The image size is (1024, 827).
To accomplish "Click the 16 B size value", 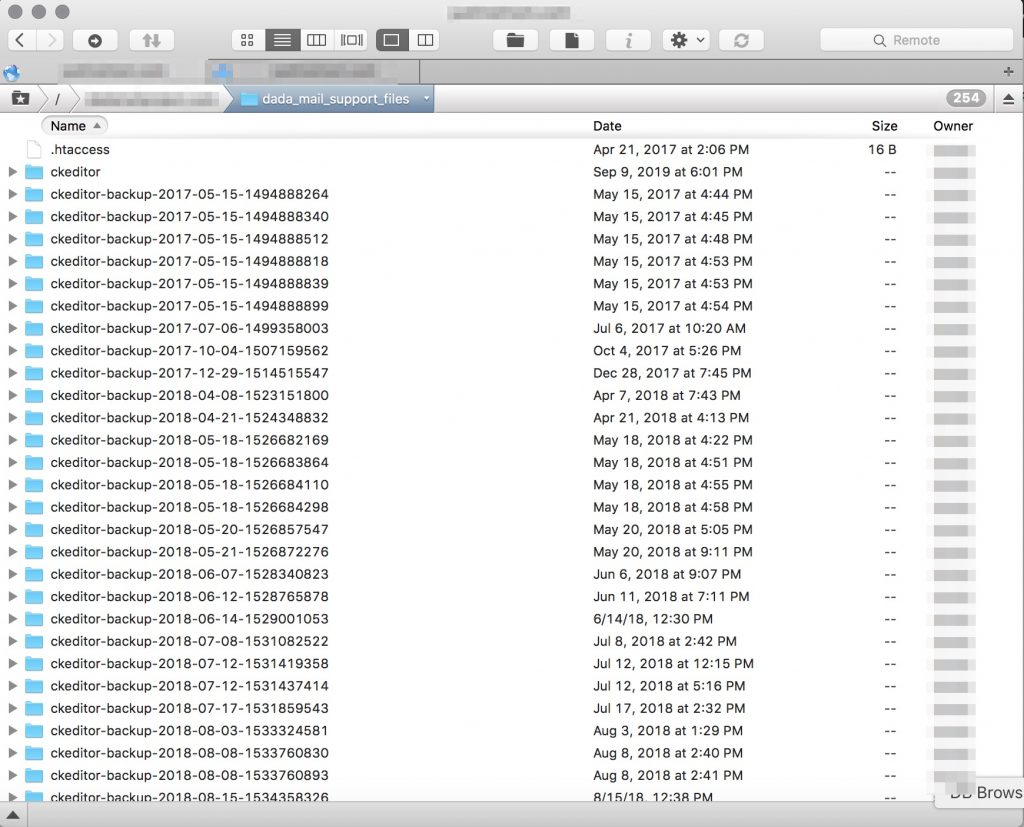I will (x=882, y=150).
